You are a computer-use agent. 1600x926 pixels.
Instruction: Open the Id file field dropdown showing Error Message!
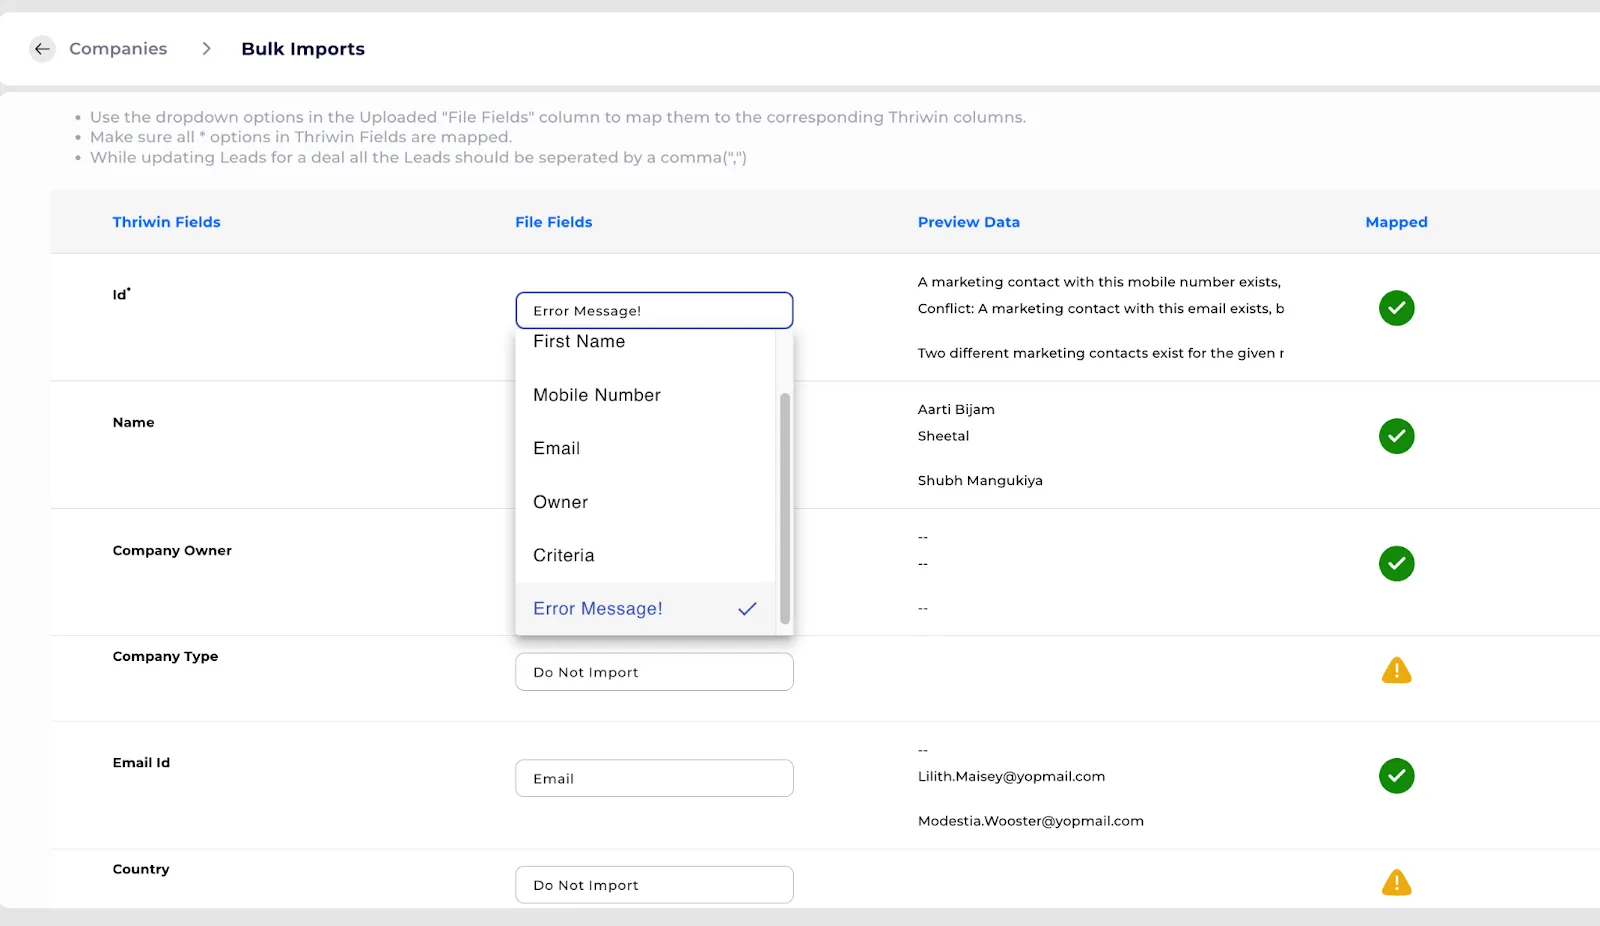[x=654, y=310]
